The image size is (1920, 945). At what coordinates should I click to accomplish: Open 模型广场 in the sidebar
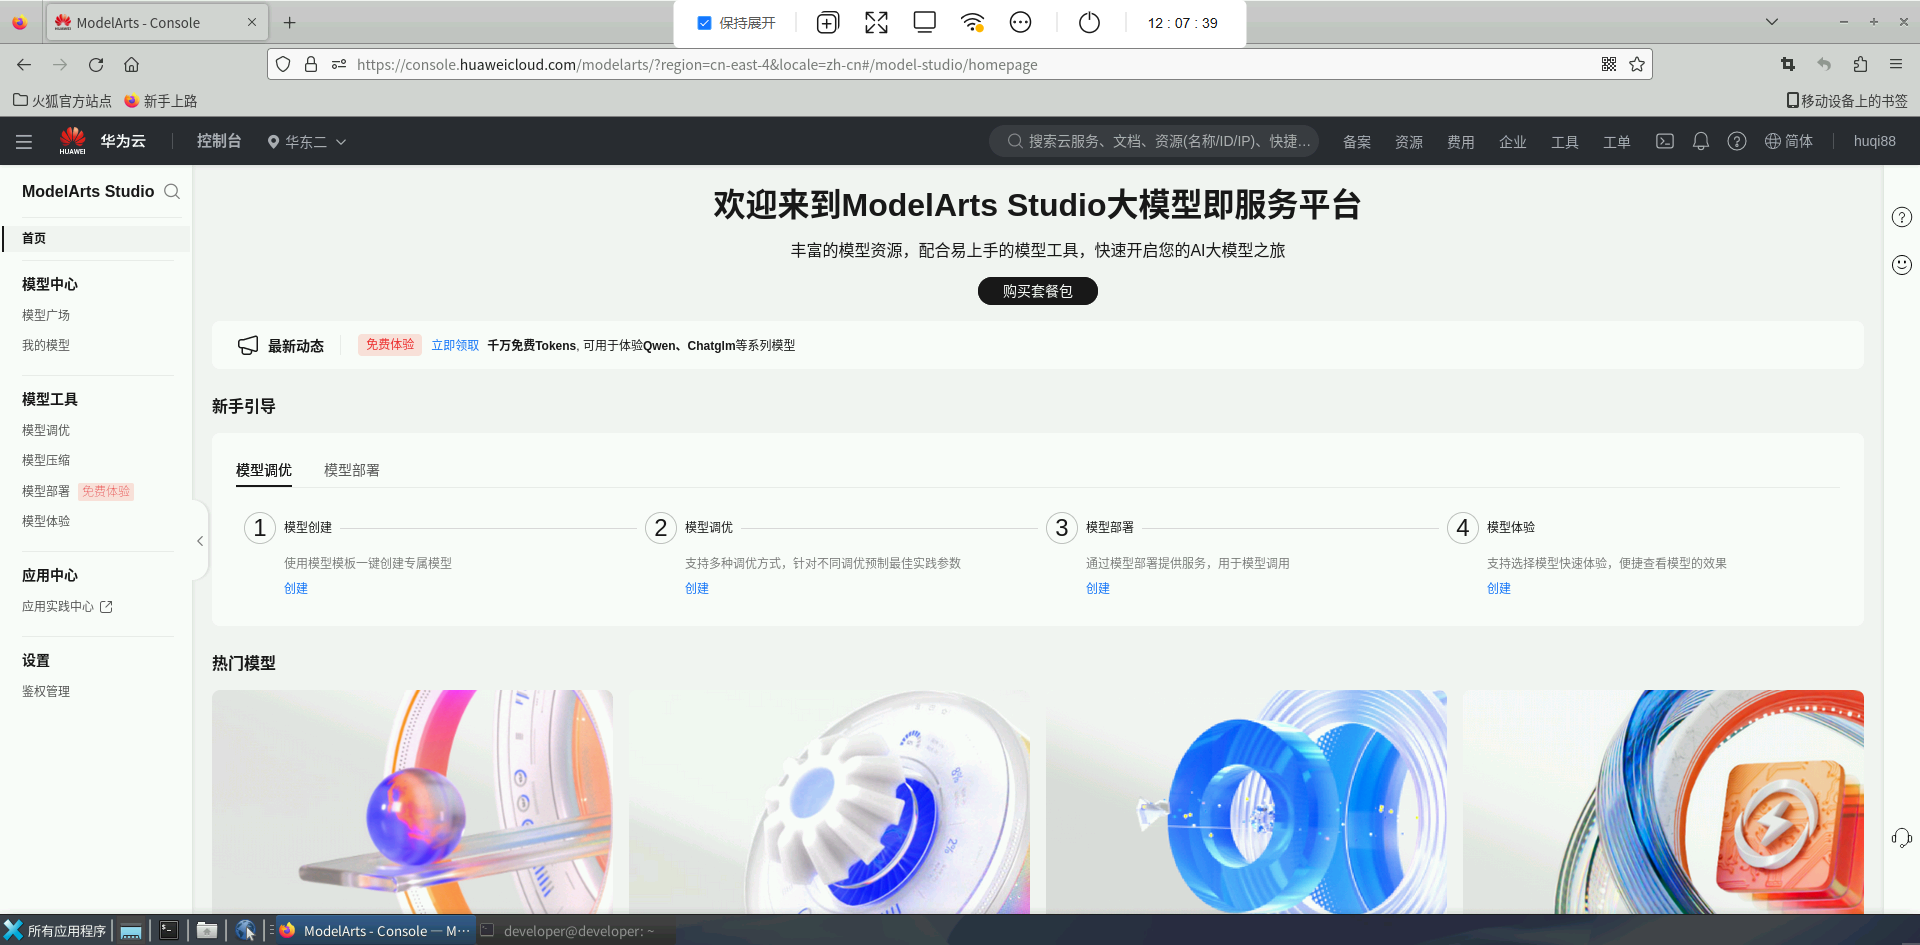click(x=46, y=315)
